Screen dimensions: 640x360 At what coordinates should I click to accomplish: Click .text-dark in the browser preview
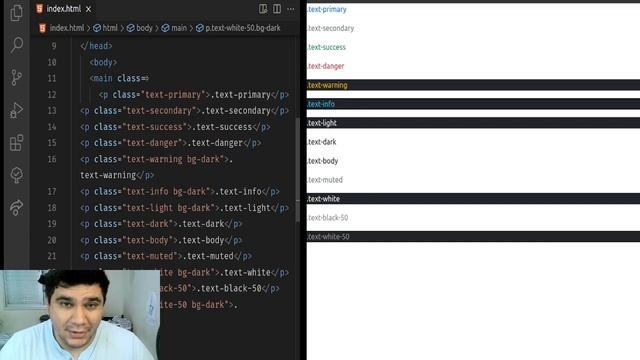pyautogui.click(x=322, y=142)
